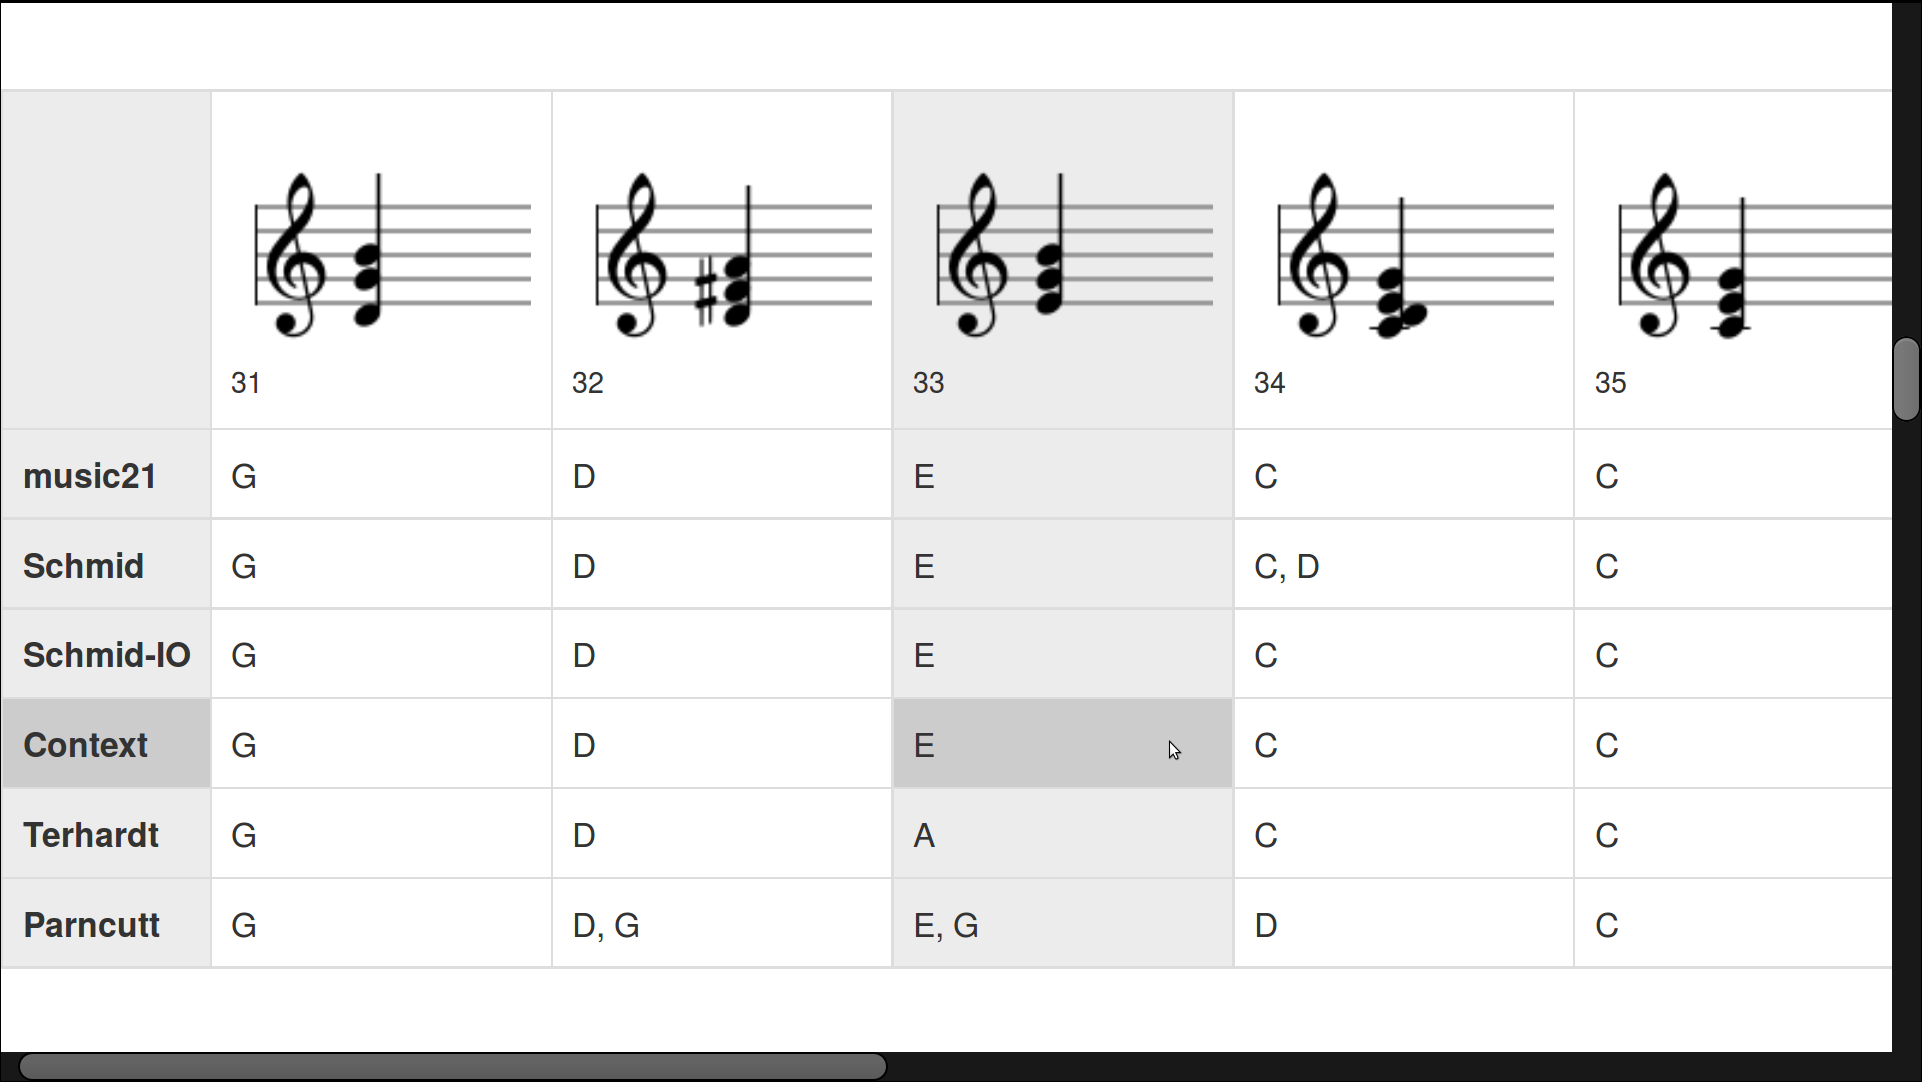Click Parncutt cell showing D, G

[x=722, y=925]
